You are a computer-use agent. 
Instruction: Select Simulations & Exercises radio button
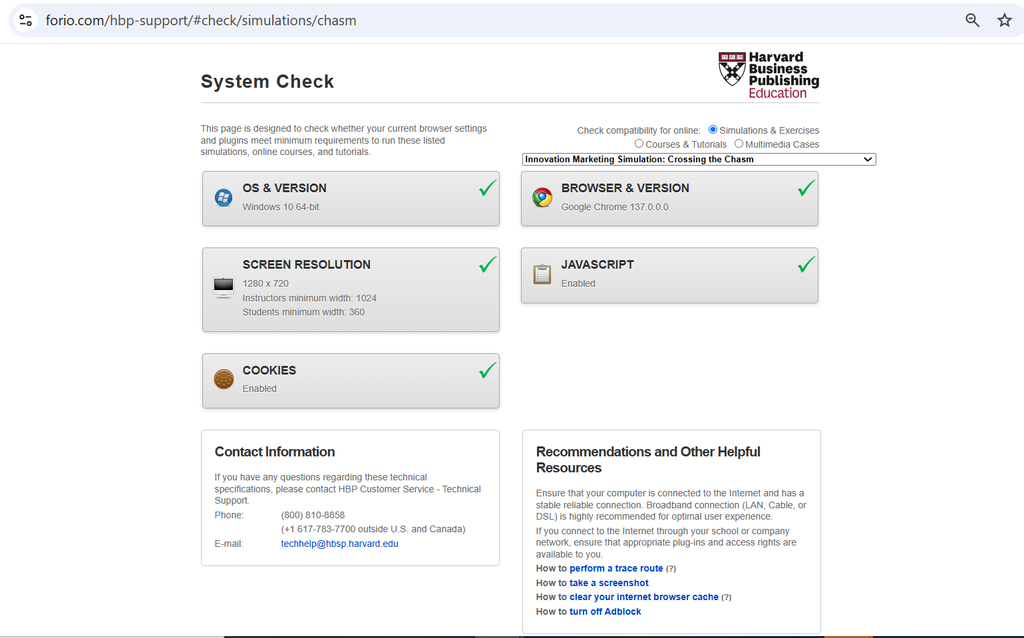(x=713, y=130)
